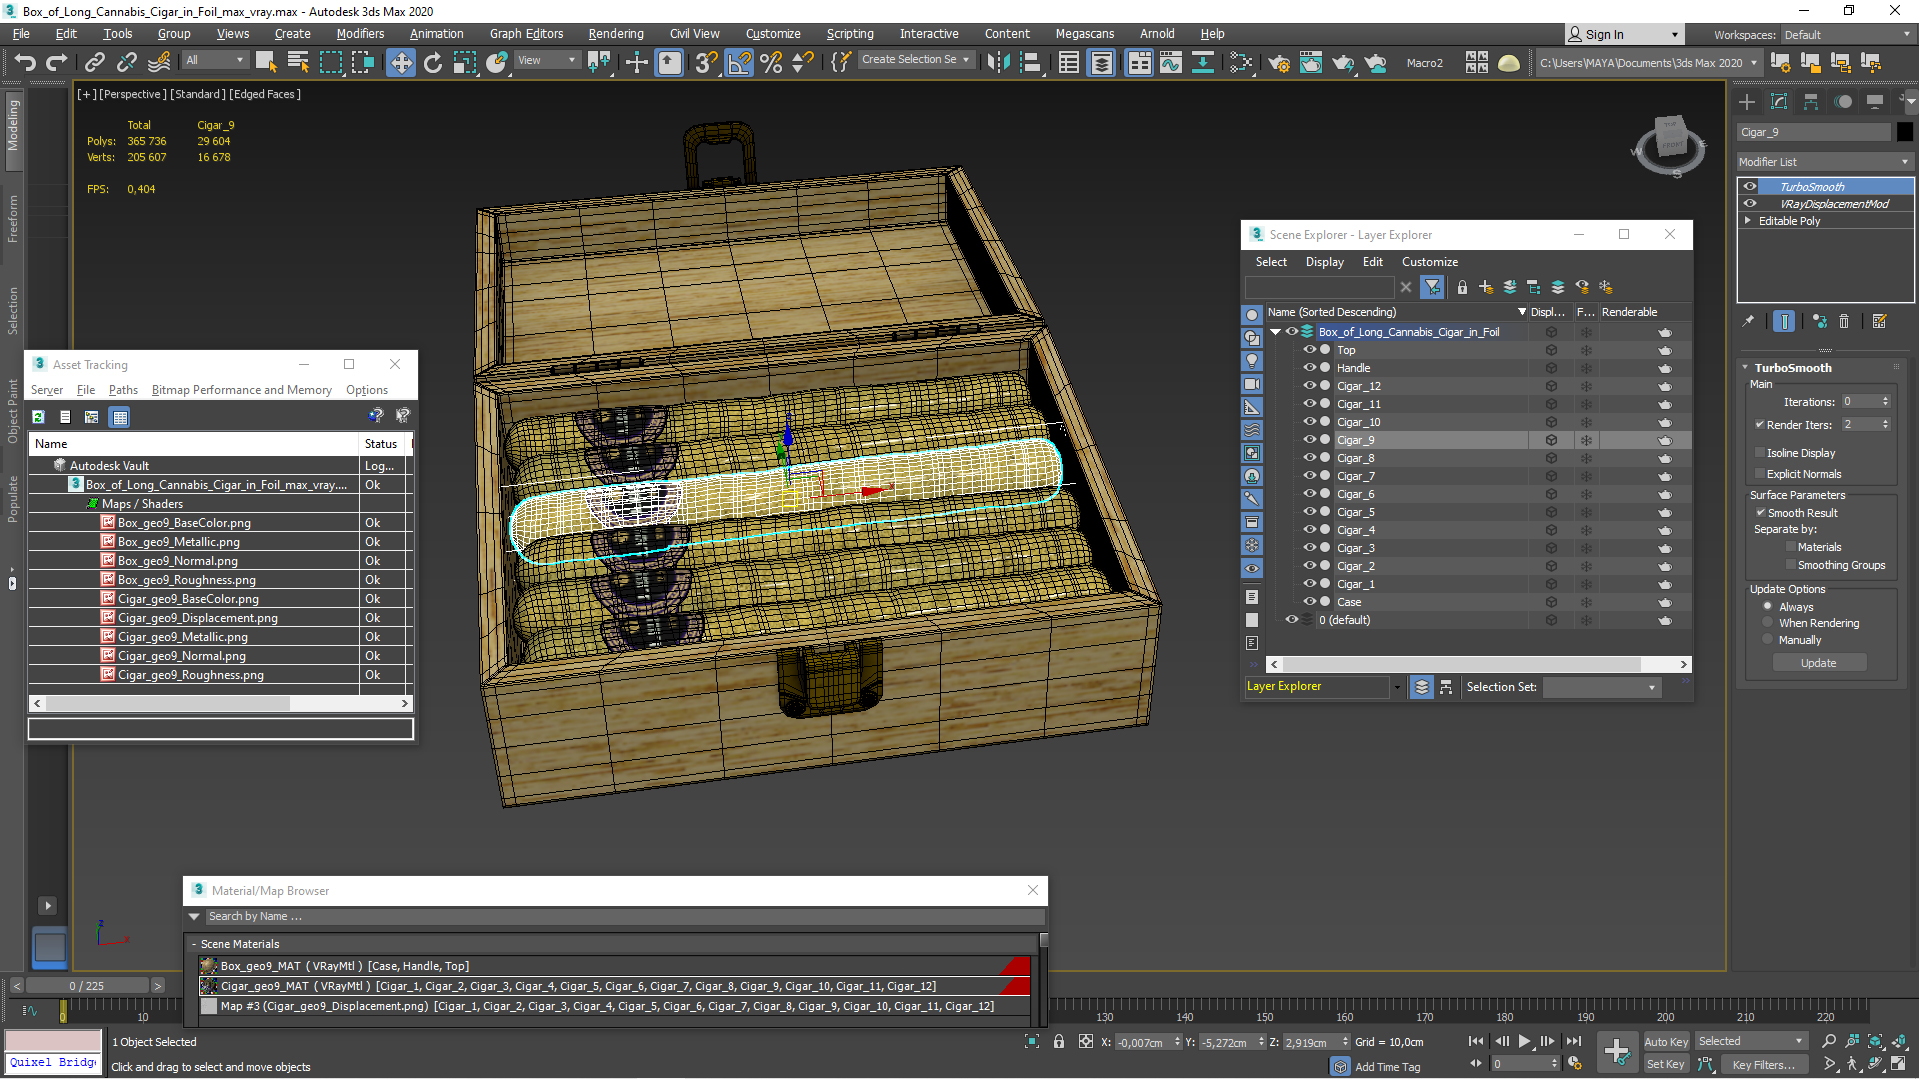Open the Workspaces Default dropdown
1920x1080 pixels.
click(1847, 35)
